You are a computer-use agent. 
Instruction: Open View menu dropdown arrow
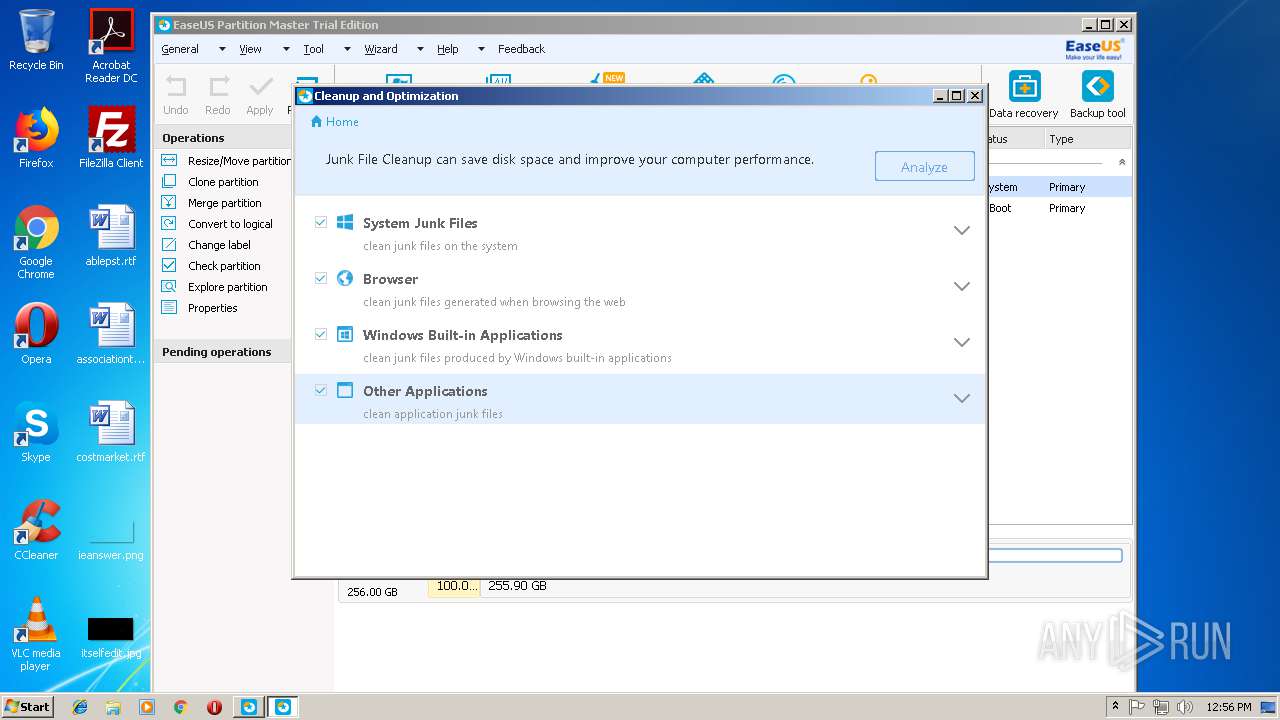tap(285, 49)
